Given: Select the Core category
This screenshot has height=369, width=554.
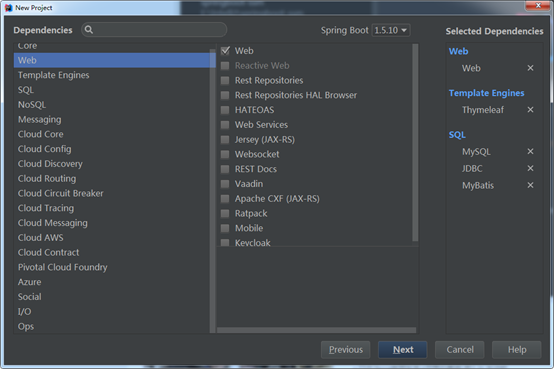Looking at the screenshot, I should coord(113,46).
